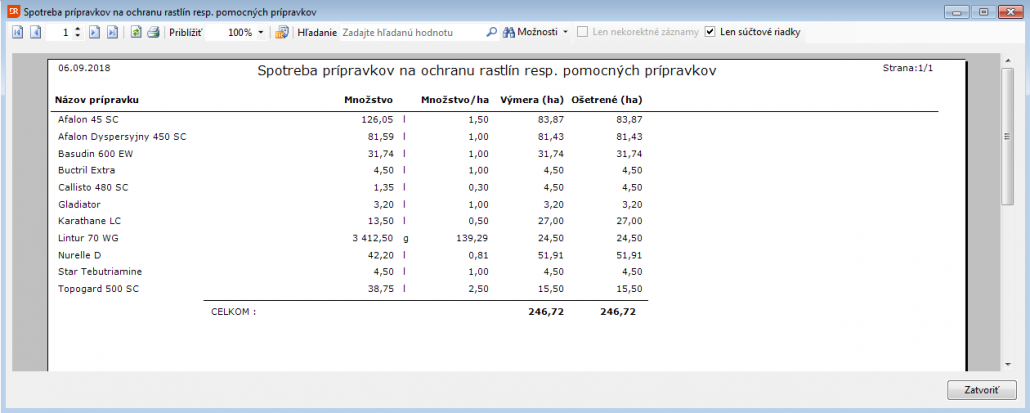Viewport: 1030px width, 413px height.
Task: Select 'Gladiator' entry
Action: coord(79,204)
